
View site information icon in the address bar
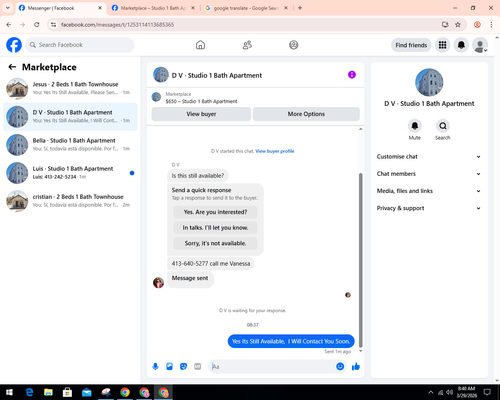pos(54,25)
